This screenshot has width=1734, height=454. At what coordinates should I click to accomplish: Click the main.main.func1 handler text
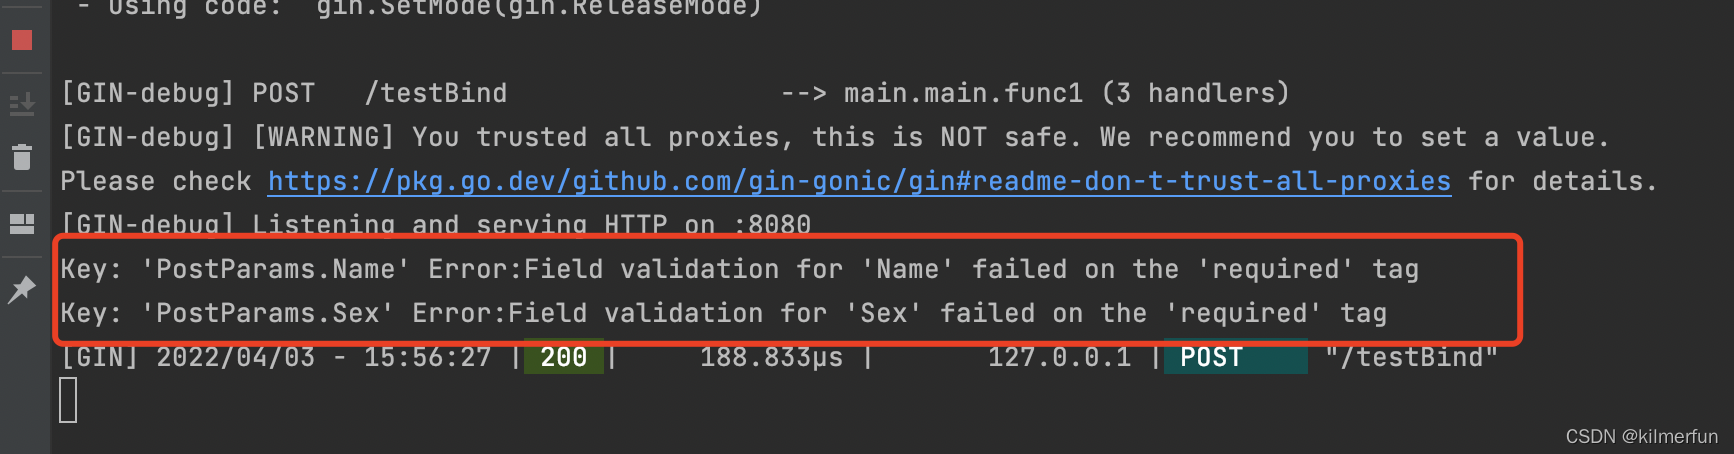[963, 93]
